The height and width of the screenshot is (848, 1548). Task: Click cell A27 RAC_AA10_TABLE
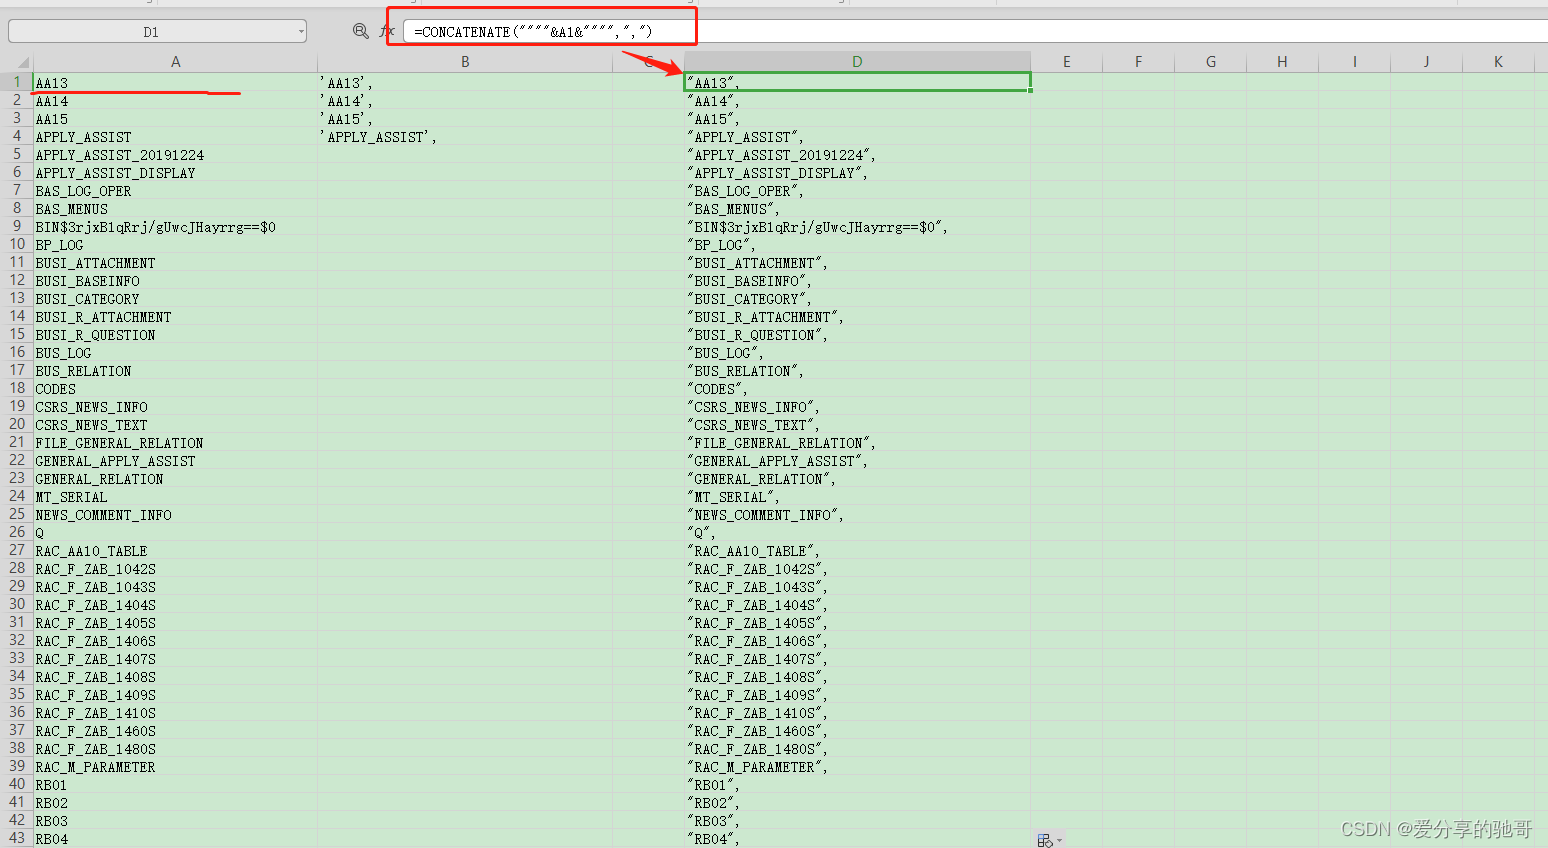[x=176, y=551]
